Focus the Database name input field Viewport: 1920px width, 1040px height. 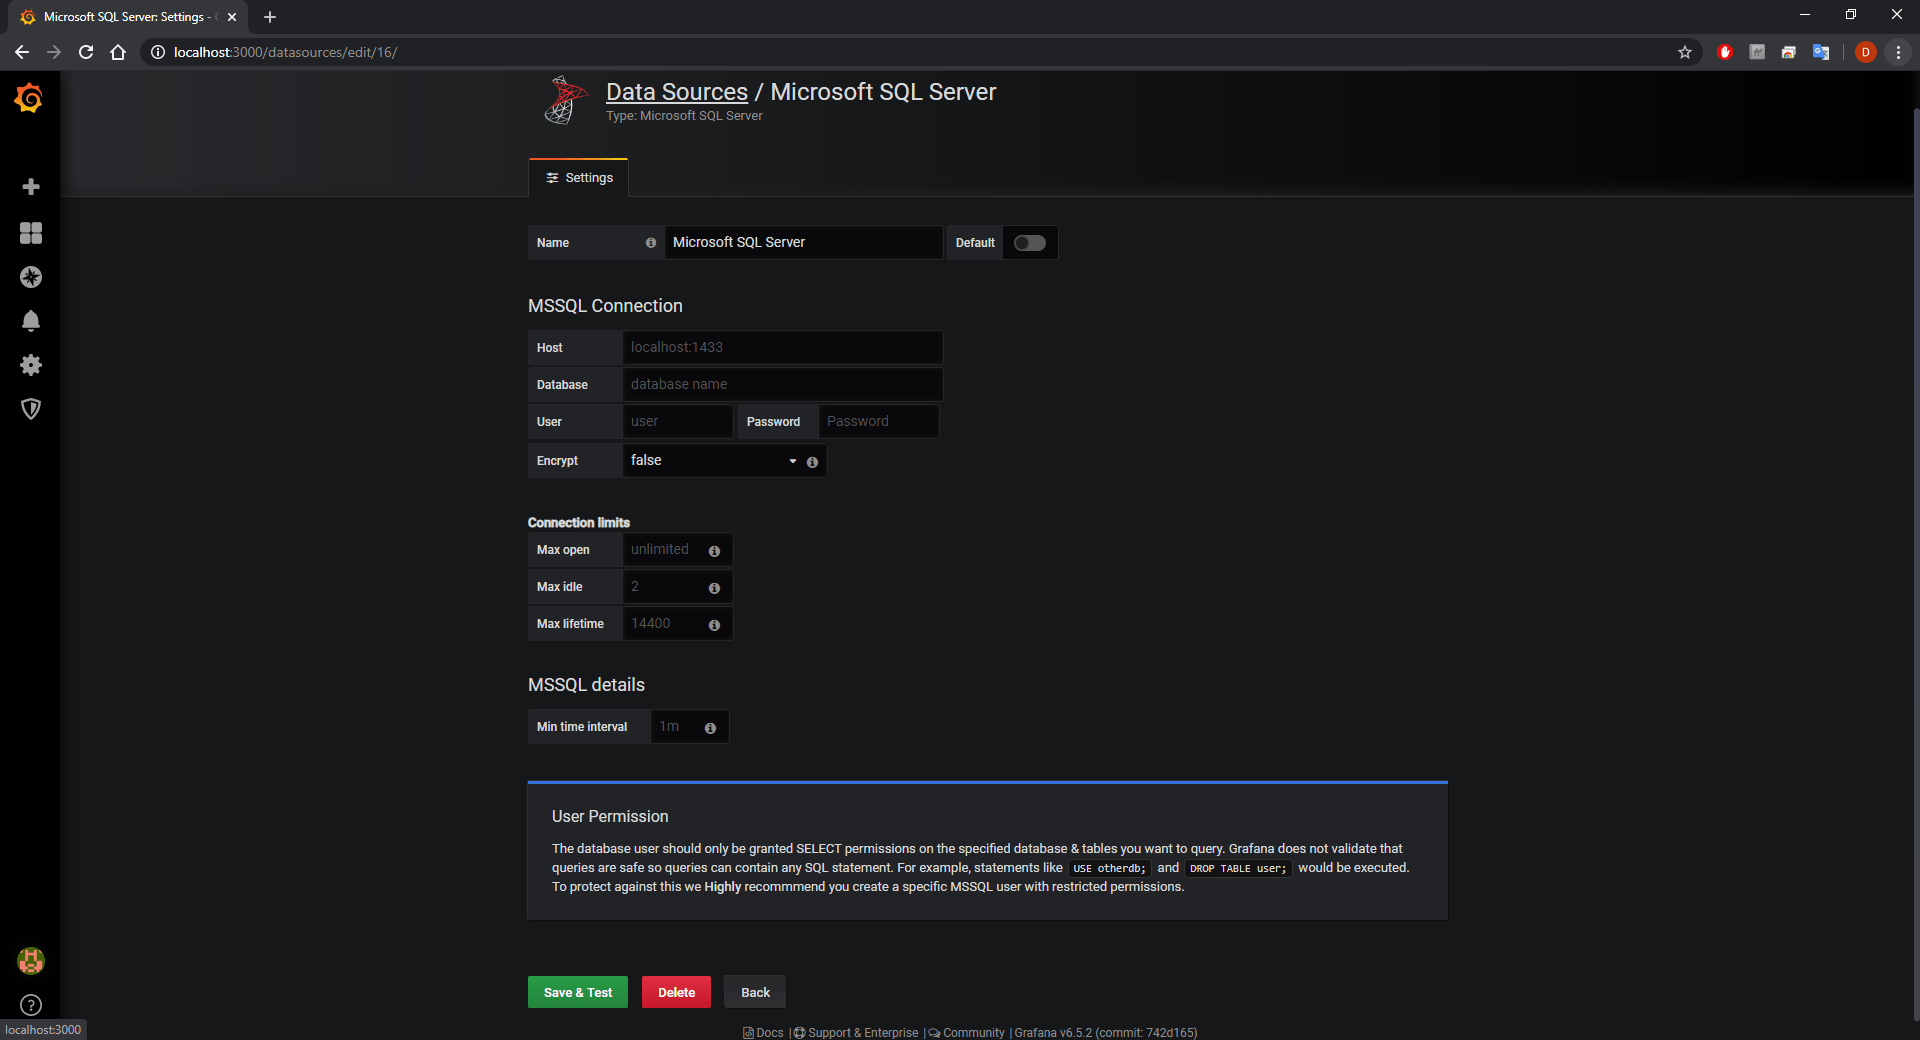pos(782,385)
